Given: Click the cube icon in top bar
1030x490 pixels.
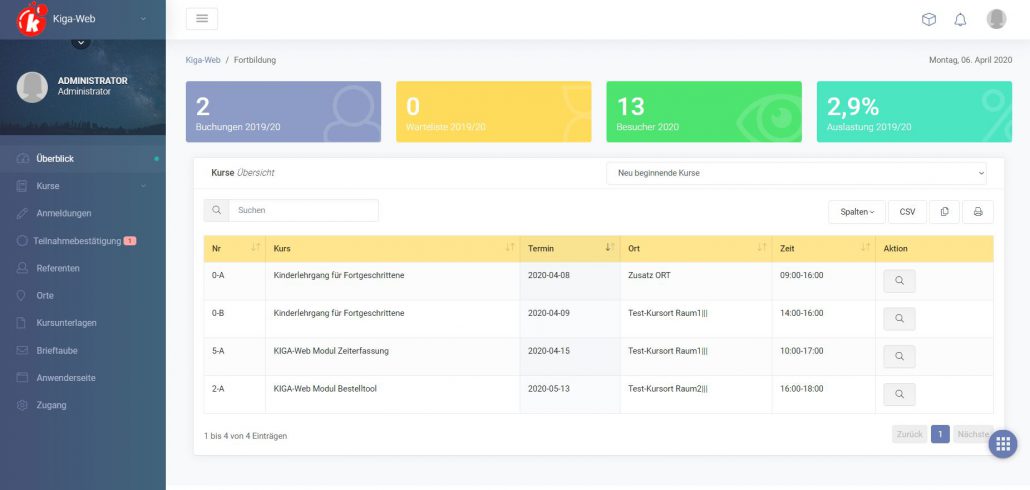Looking at the screenshot, I should 928,19.
